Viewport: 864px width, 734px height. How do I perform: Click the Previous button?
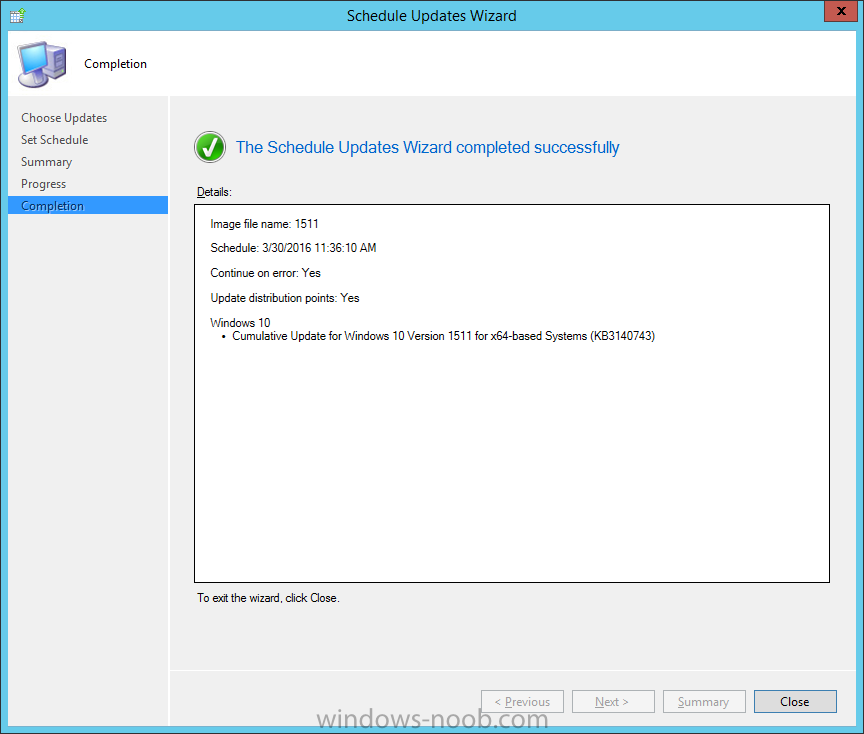(x=522, y=701)
